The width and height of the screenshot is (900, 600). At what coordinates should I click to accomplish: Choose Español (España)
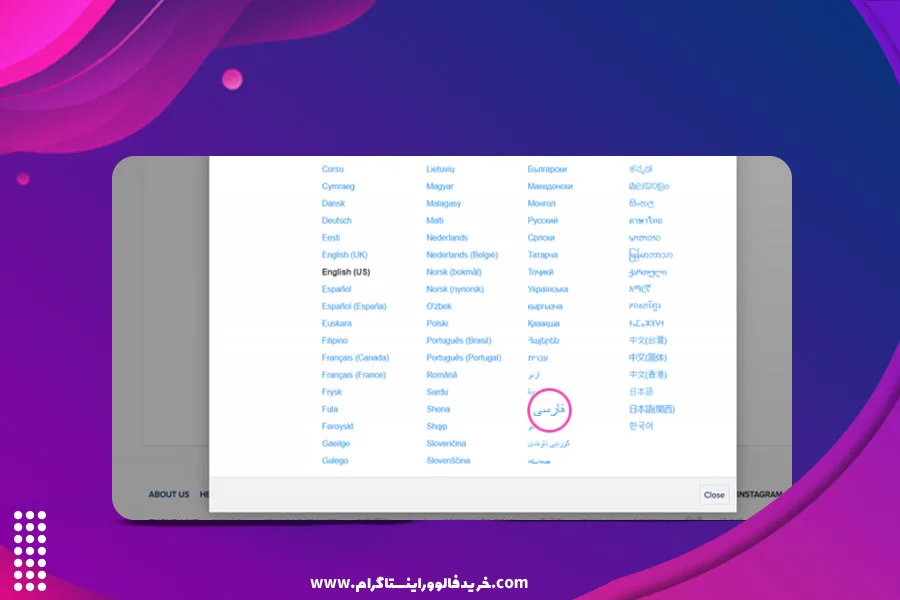coord(354,307)
